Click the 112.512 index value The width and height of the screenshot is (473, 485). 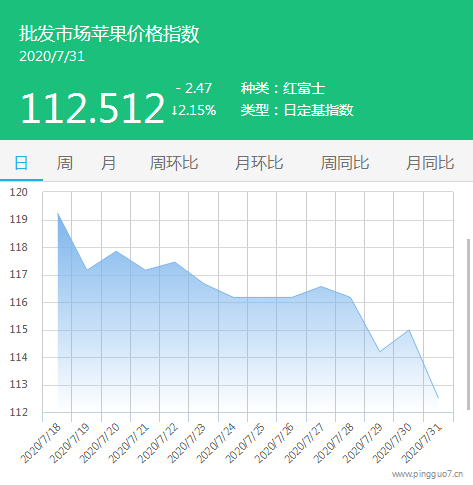[x=93, y=108]
